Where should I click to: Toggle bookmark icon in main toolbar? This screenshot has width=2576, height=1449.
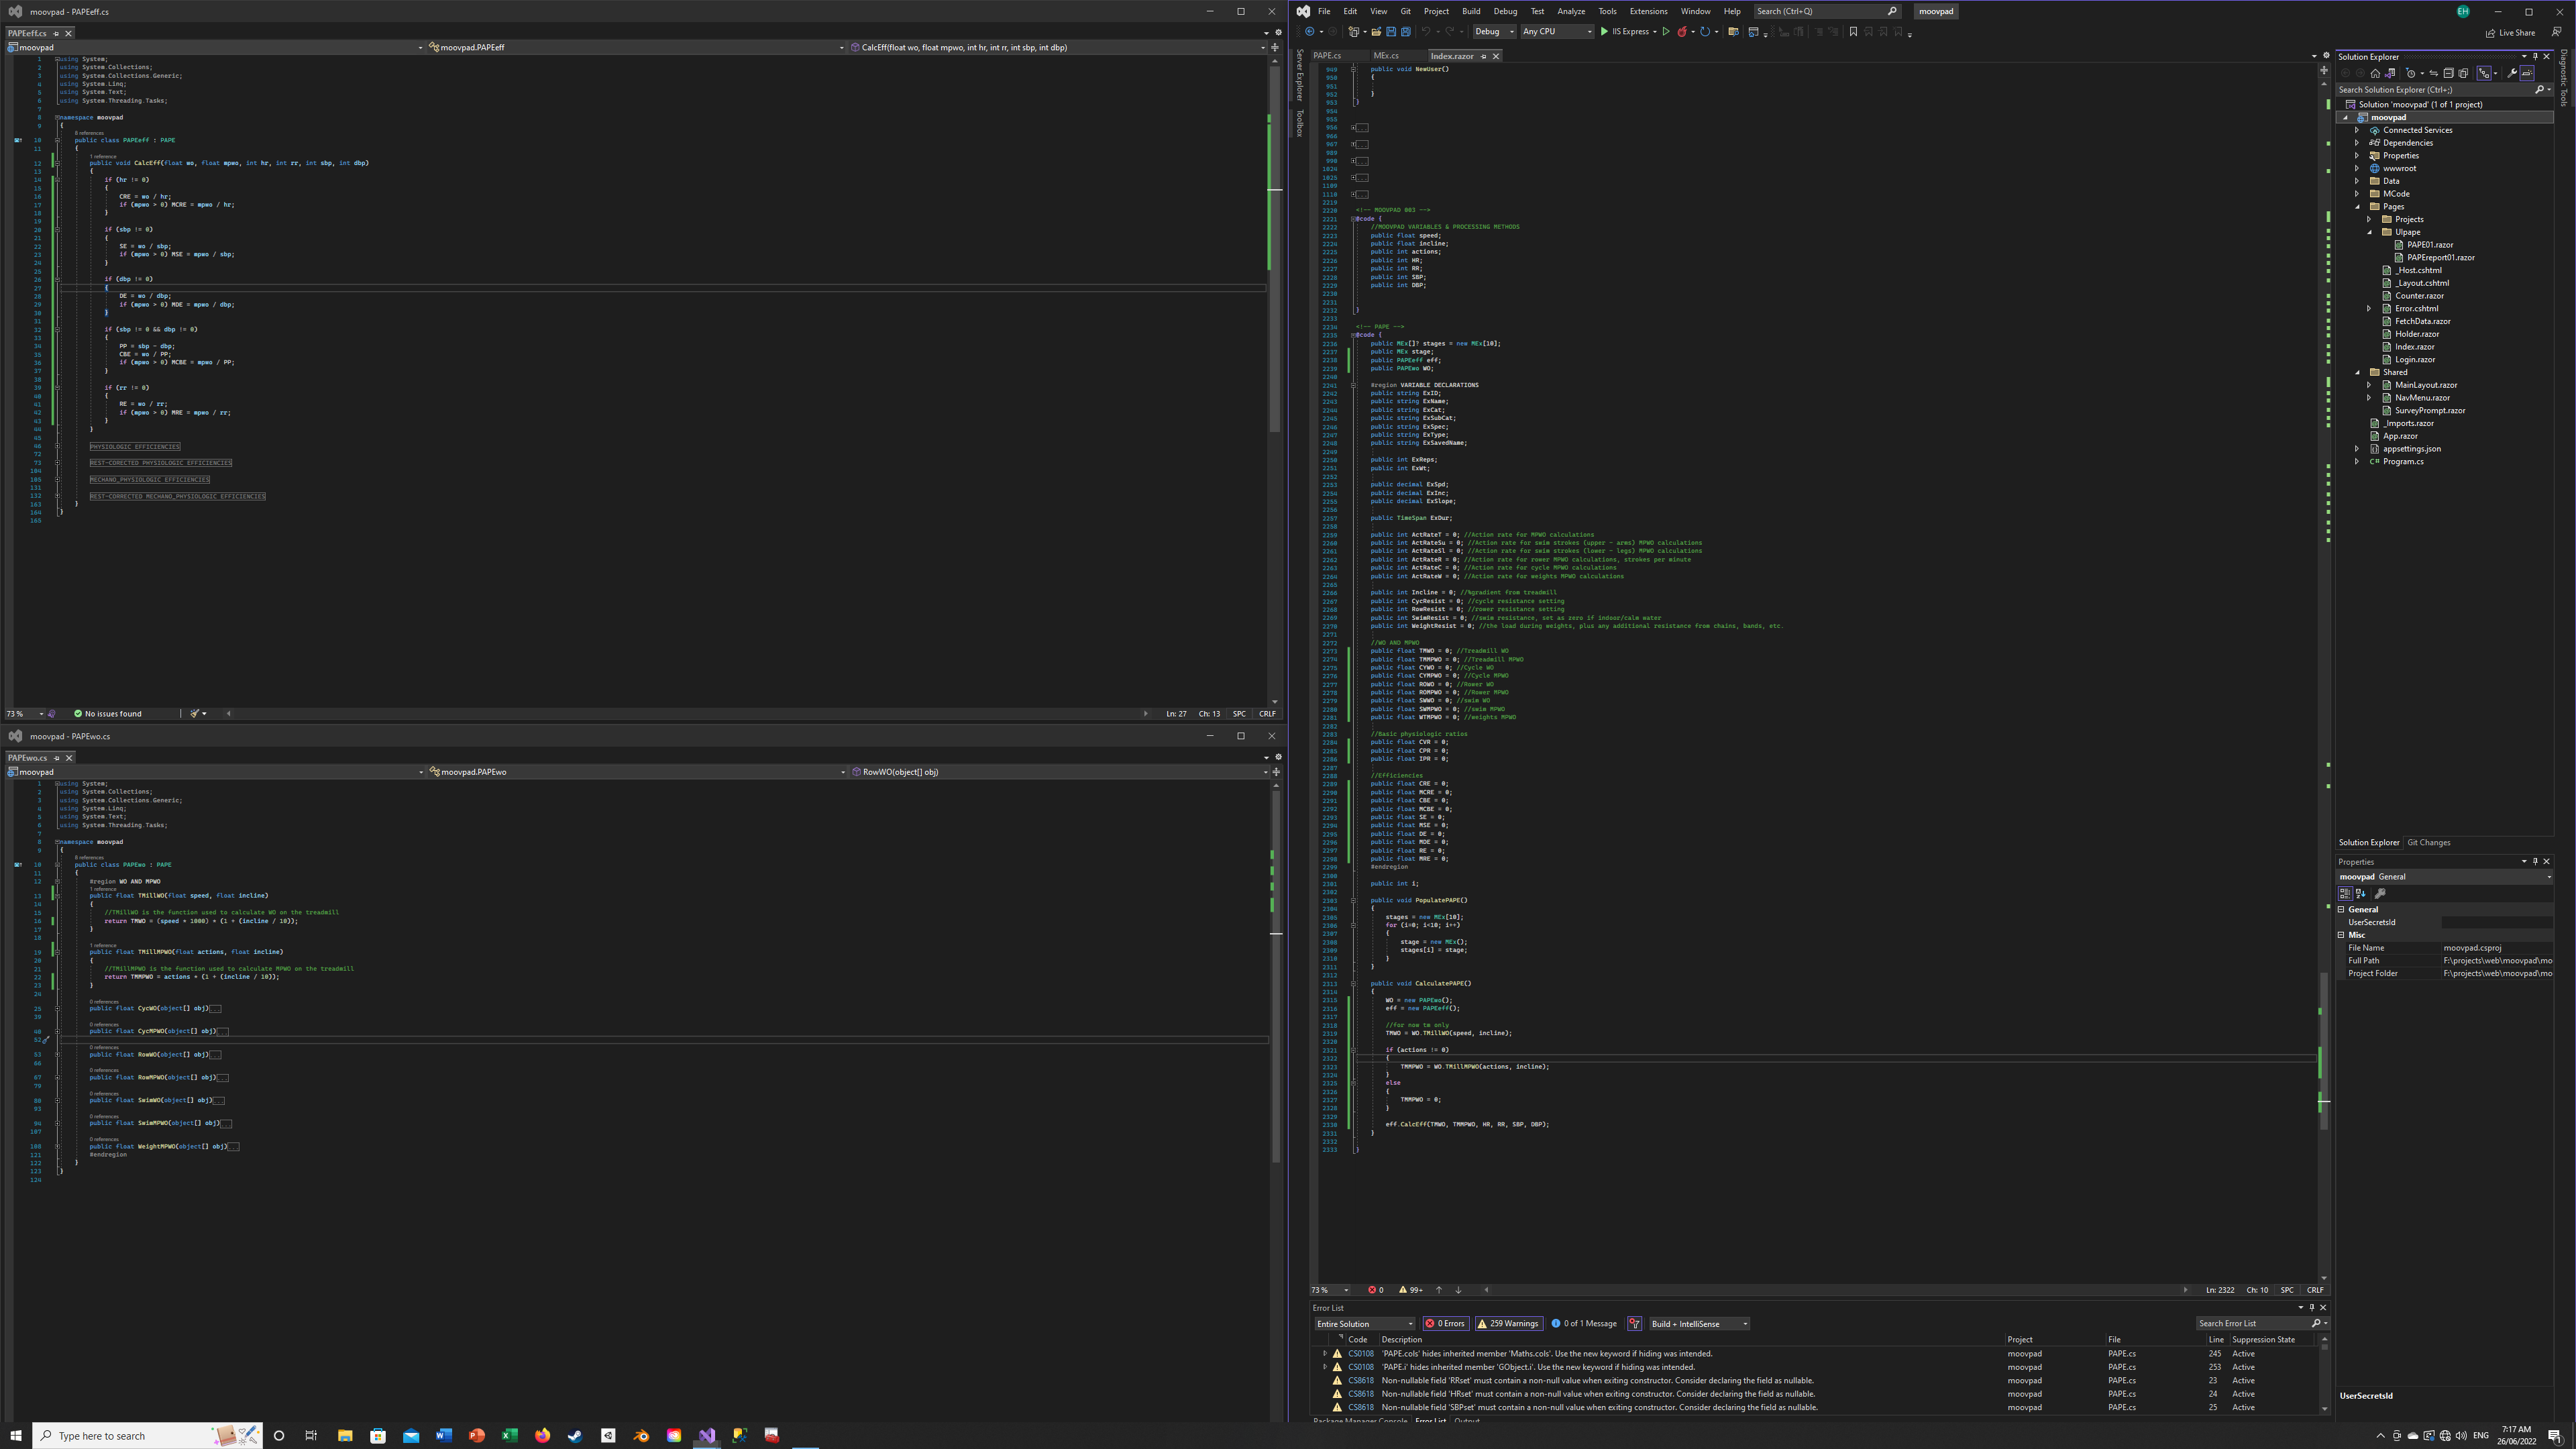(x=1853, y=32)
